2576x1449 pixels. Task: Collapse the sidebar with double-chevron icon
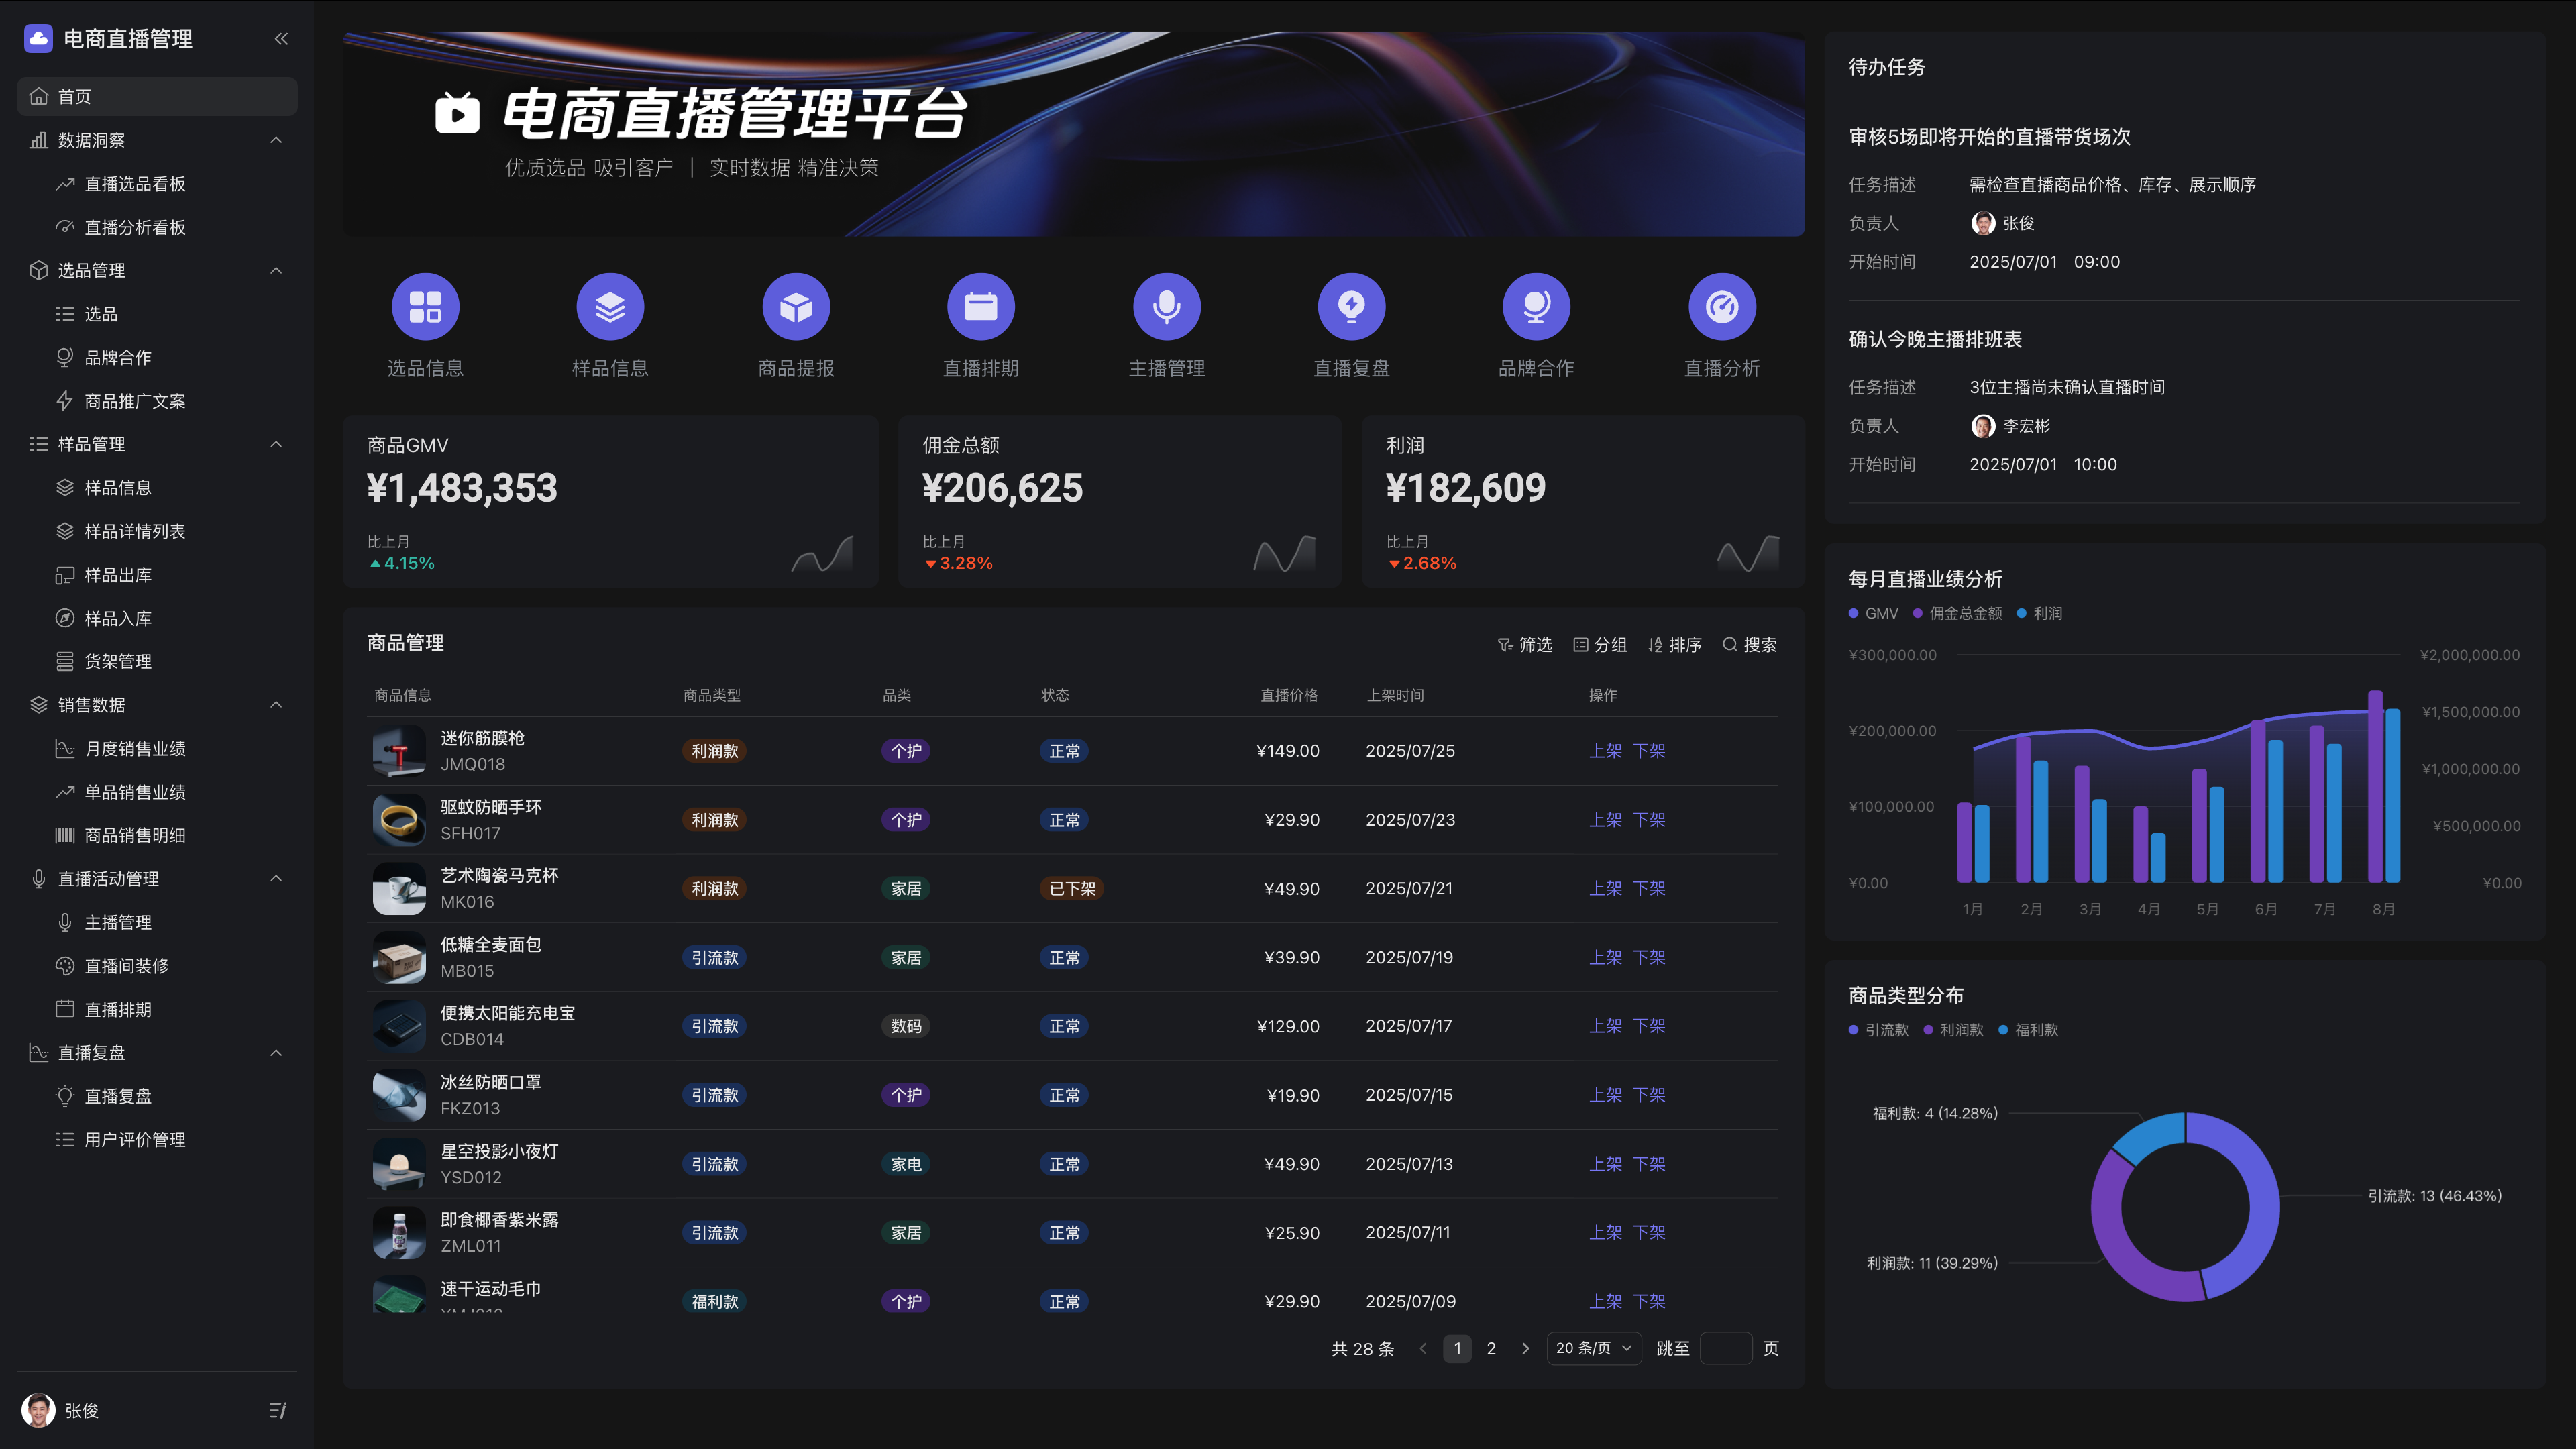(x=281, y=39)
